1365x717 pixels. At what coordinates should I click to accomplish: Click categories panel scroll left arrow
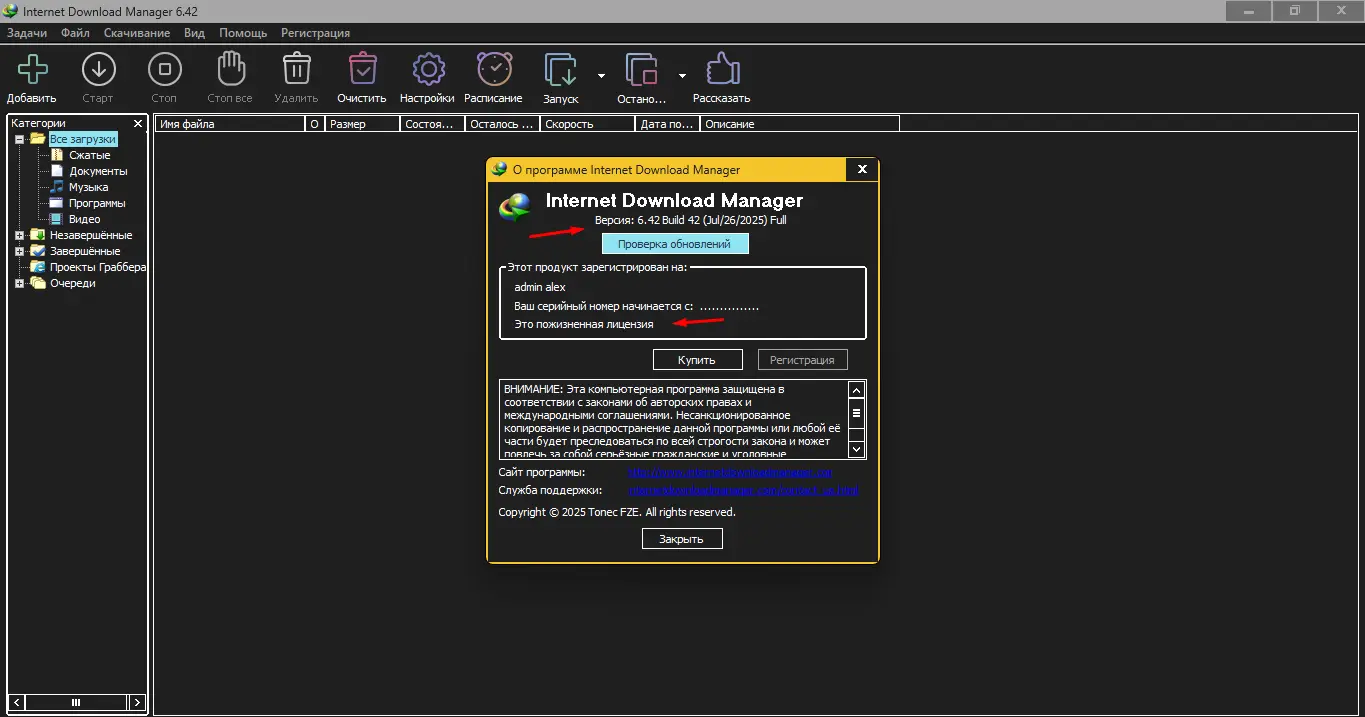(18, 702)
